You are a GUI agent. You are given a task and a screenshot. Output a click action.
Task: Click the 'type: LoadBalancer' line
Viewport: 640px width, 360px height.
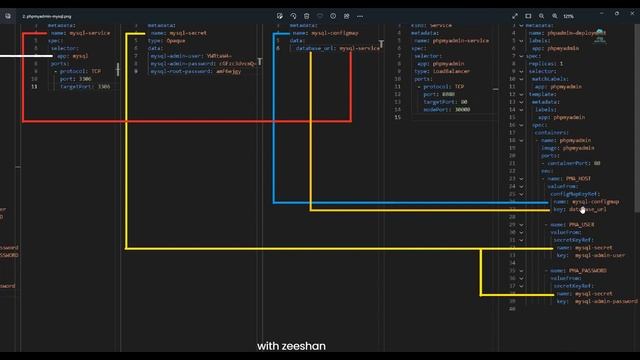click(442, 71)
